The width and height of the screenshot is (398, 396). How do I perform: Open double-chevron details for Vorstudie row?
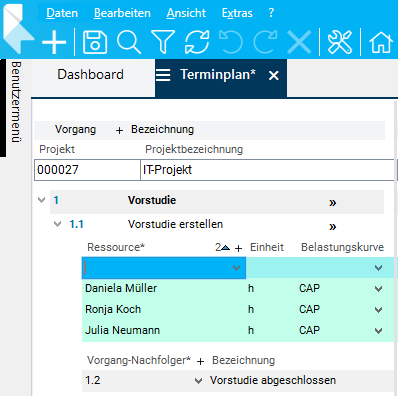tap(333, 202)
